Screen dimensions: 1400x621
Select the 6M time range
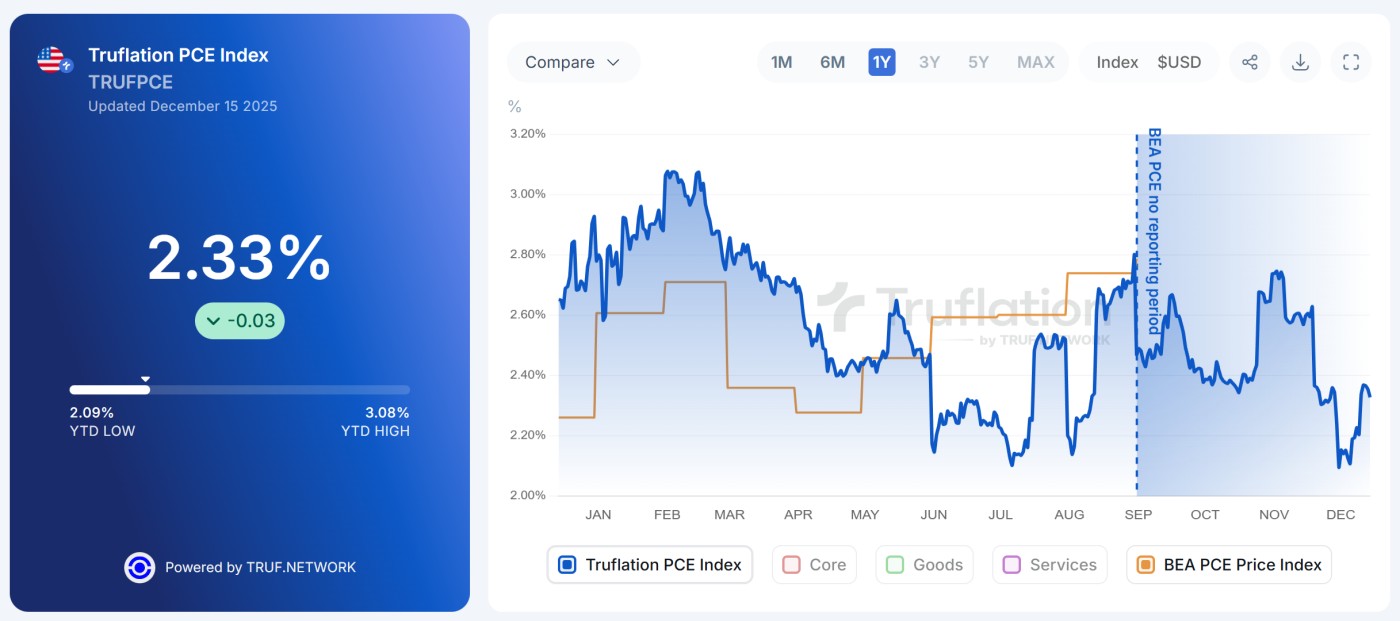[x=832, y=62]
